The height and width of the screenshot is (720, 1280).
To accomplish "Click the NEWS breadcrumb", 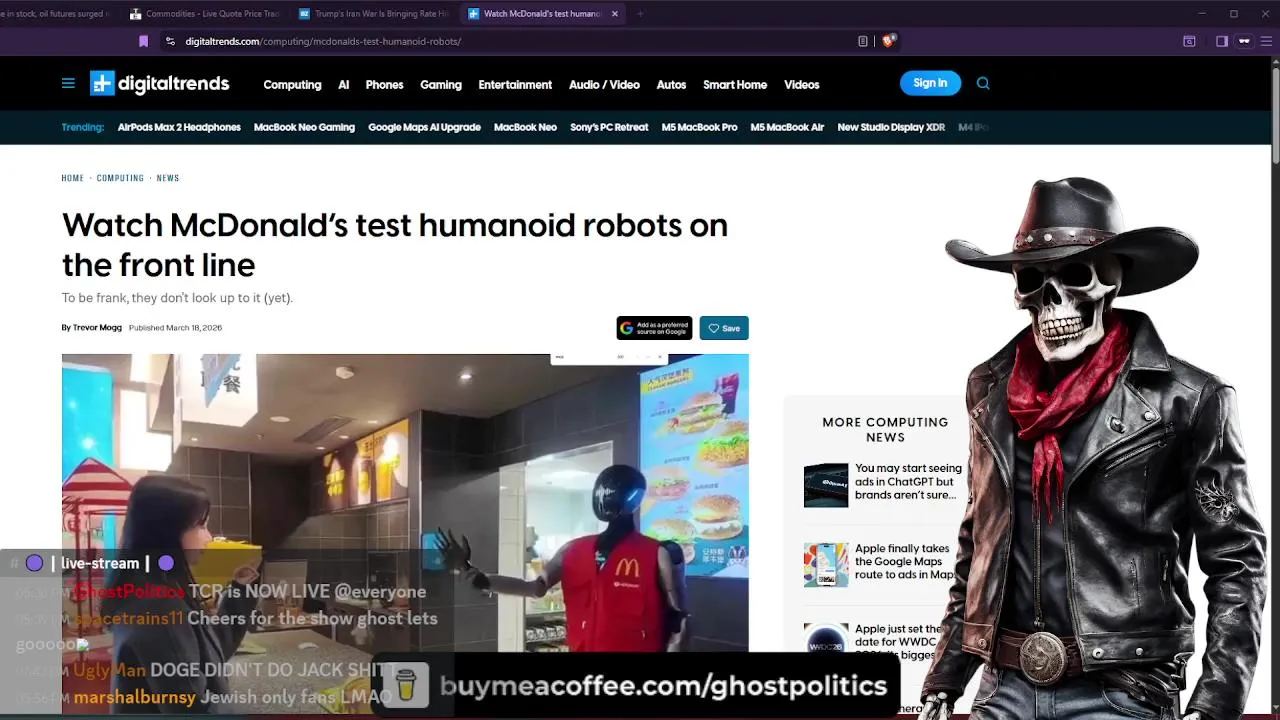I will pyautogui.click(x=168, y=178).
